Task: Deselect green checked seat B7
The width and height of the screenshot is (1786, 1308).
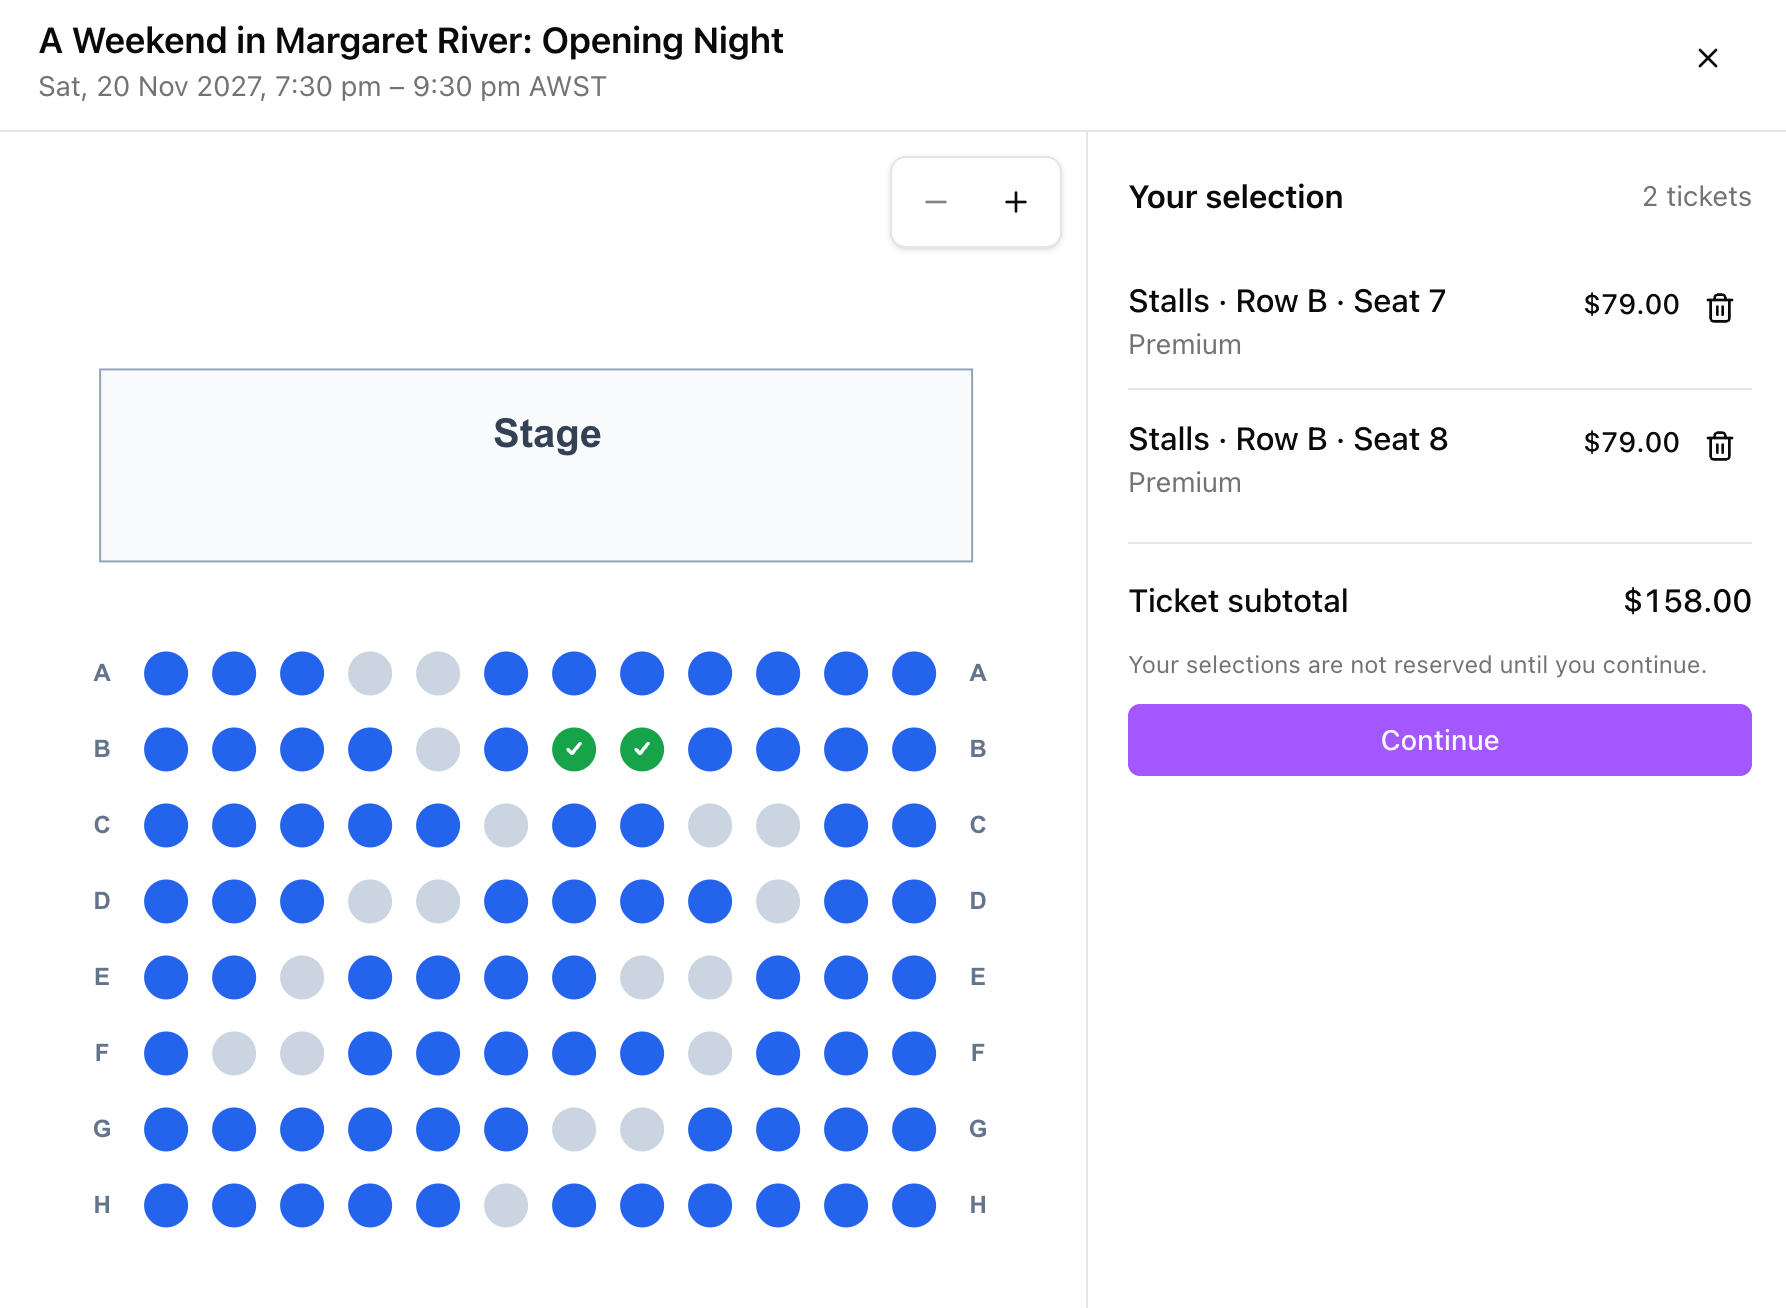Action: click(x=574, y=749)
